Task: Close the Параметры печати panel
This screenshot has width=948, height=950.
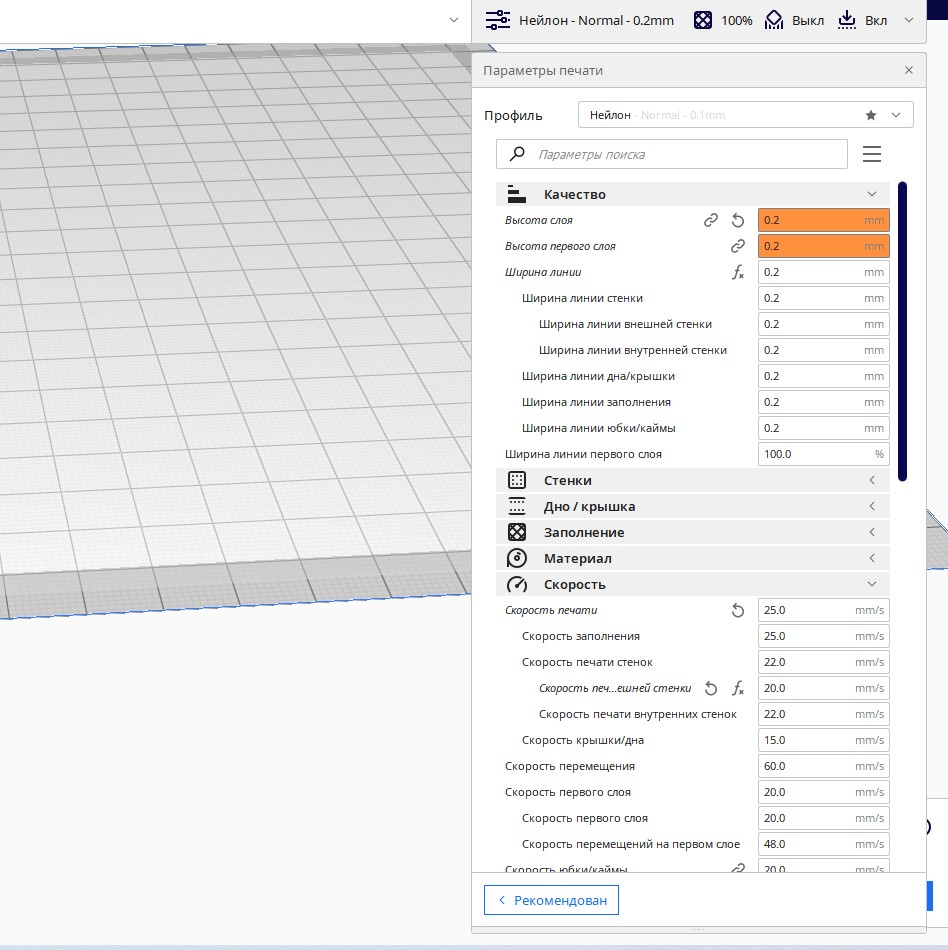Action: point(908,70)
